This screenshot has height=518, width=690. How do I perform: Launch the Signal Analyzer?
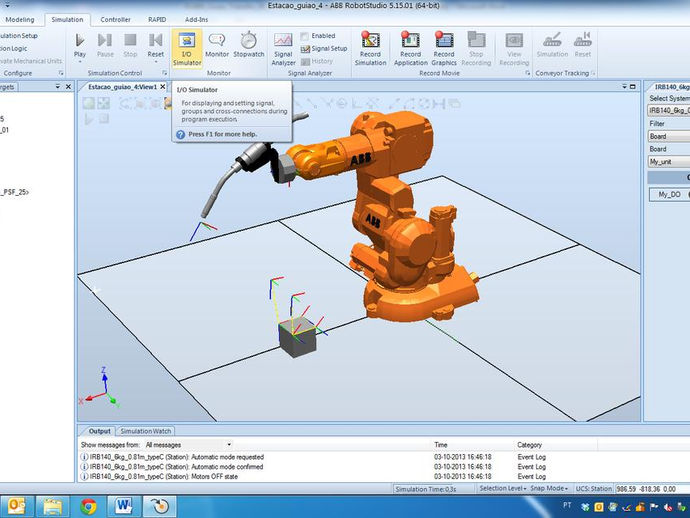[283, 49]
